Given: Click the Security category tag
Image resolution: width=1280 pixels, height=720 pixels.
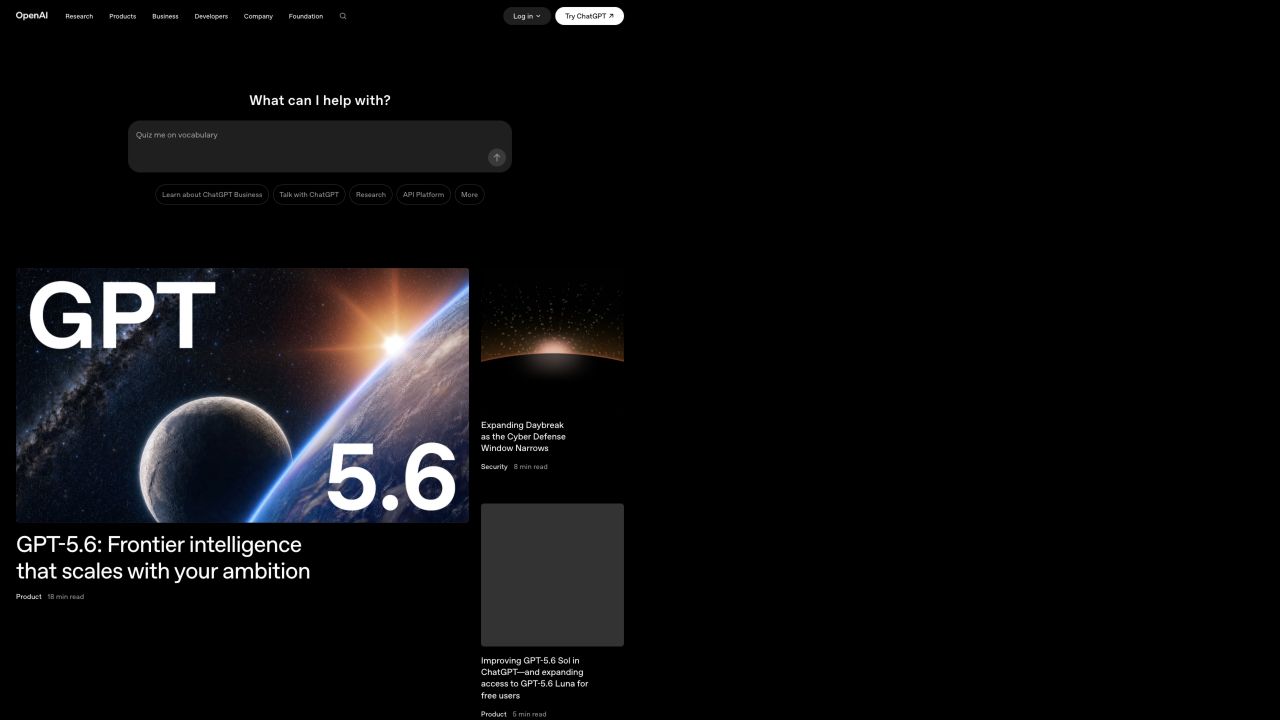Looking at the screenshot, I should [x=494, y=467].
